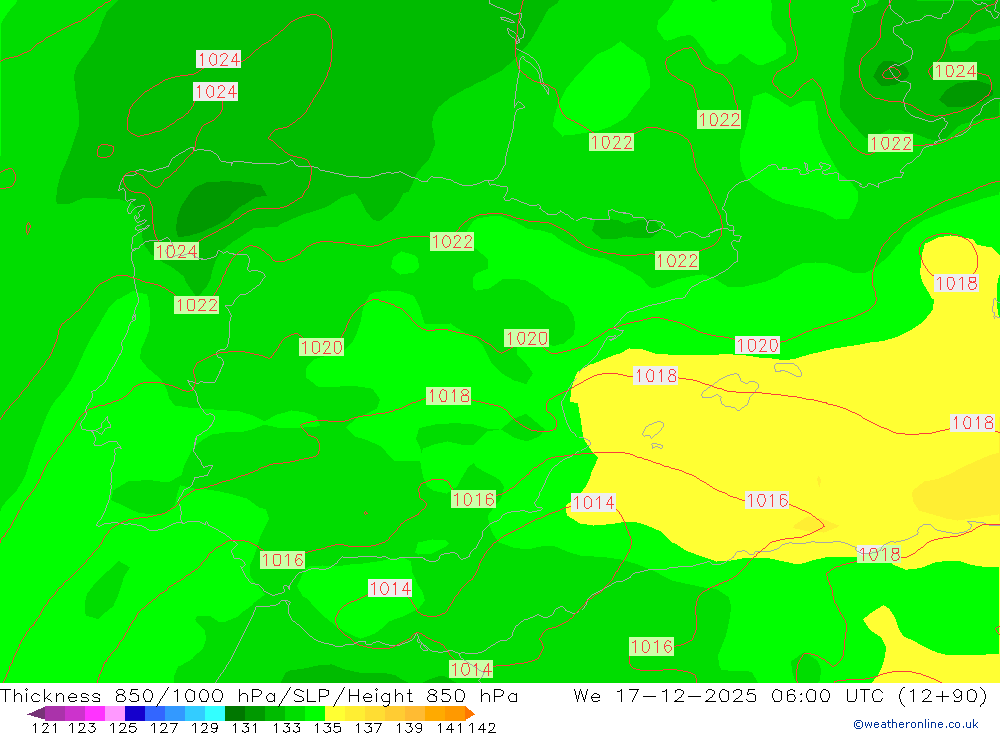1000x733 pixels.
Task: Click the legend value 131
Action: point(245,728)
